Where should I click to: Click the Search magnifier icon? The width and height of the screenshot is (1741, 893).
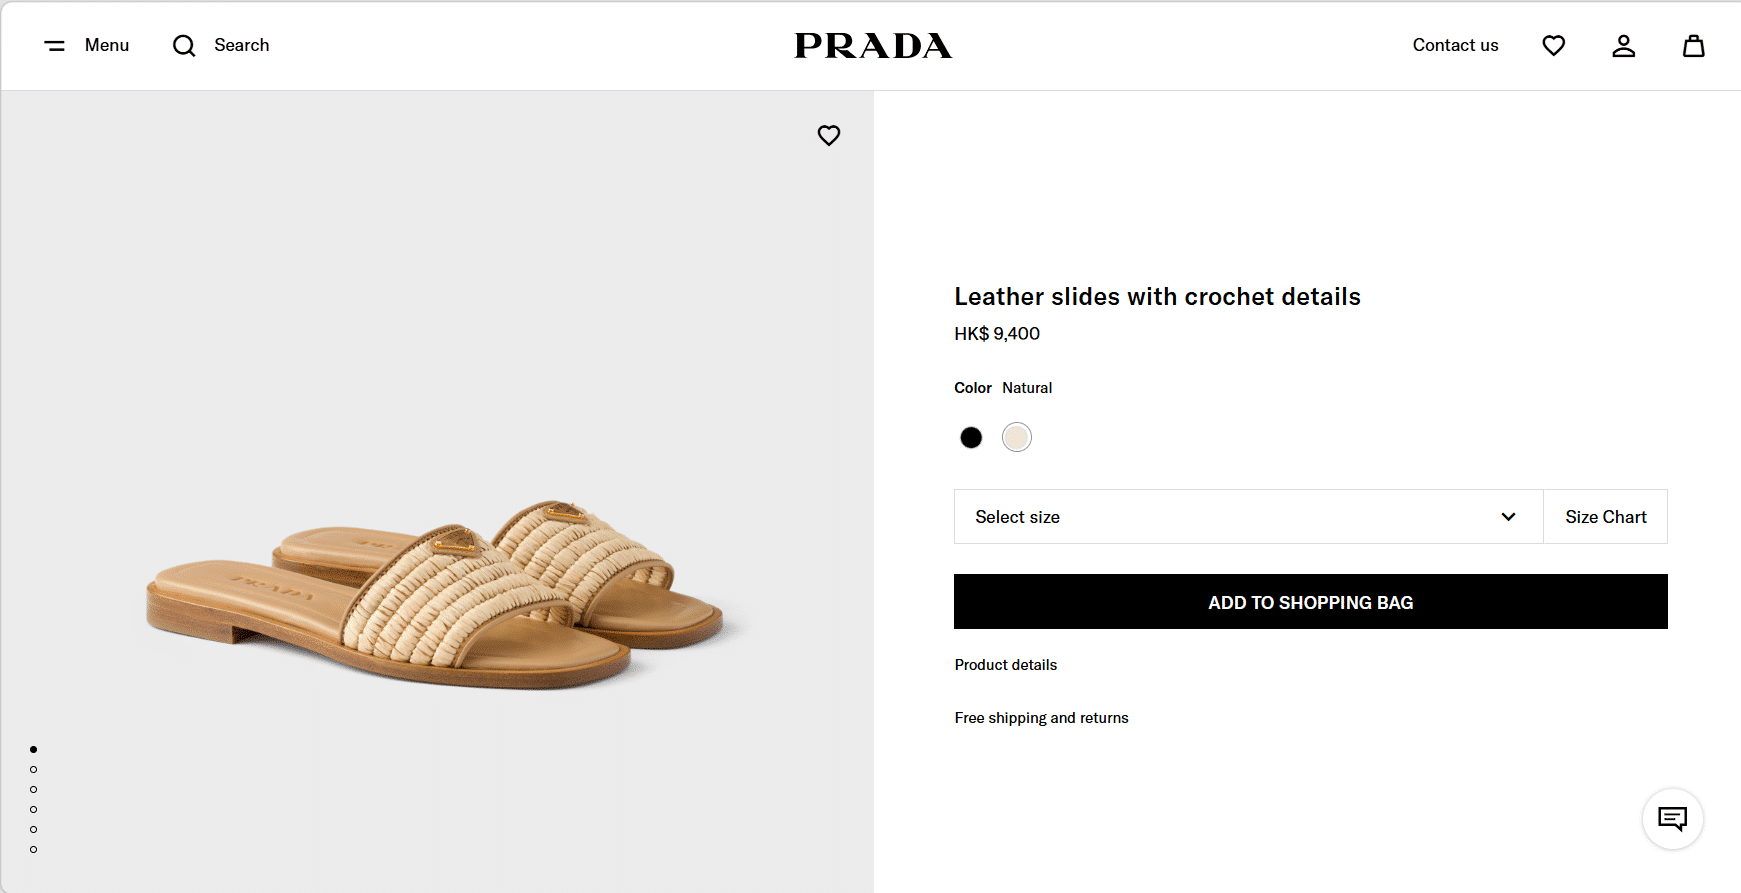pos(184,46)
